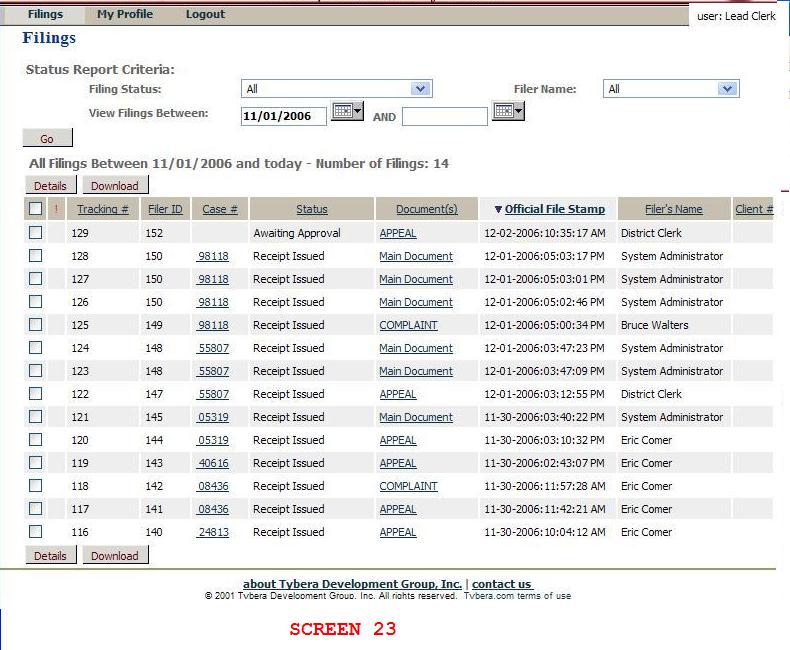Screen dimensions: 790x650
Task: Click the top Download button
Action: coord(115,185)
